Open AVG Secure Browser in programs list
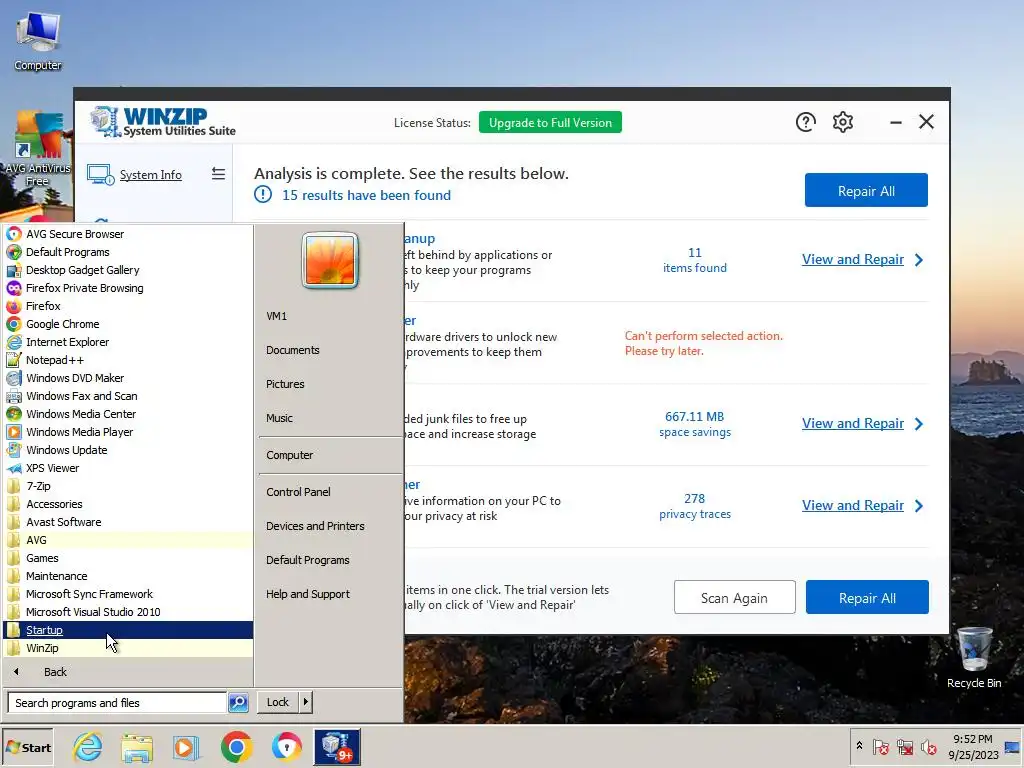Screen dimensions: 1024x768 click(128, 234)
